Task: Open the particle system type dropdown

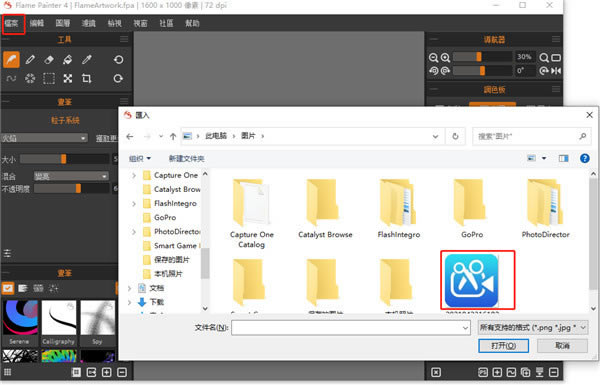Action: [x=44, y=138]
